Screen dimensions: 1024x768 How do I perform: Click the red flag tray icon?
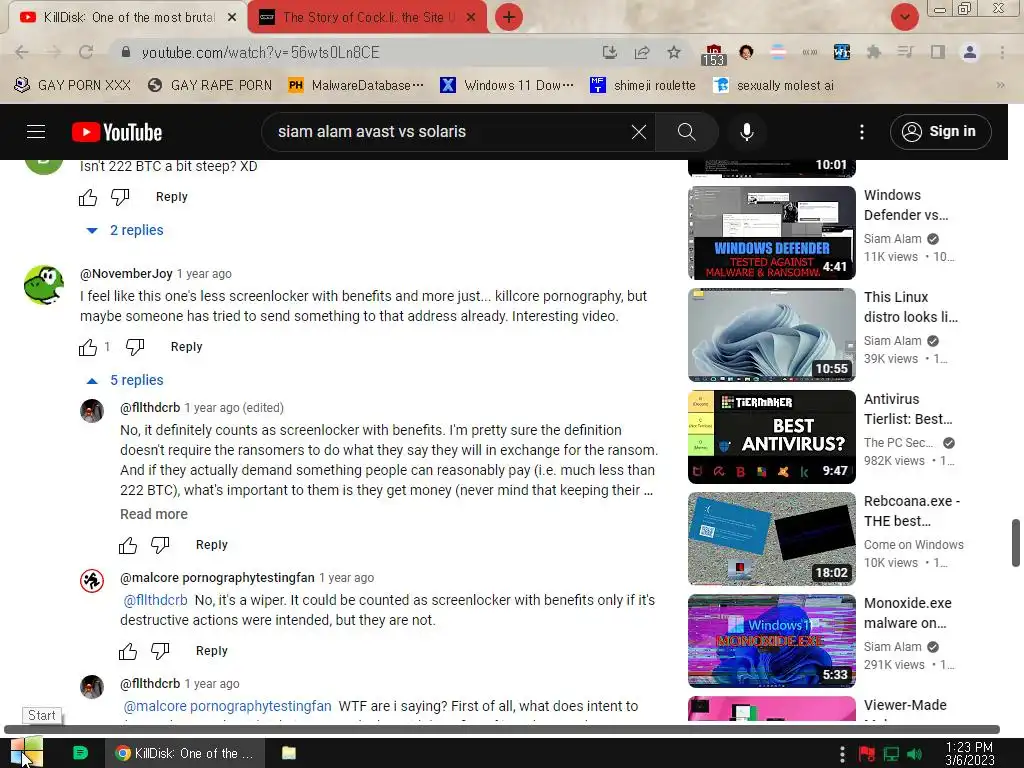click(x=867, y=754)
